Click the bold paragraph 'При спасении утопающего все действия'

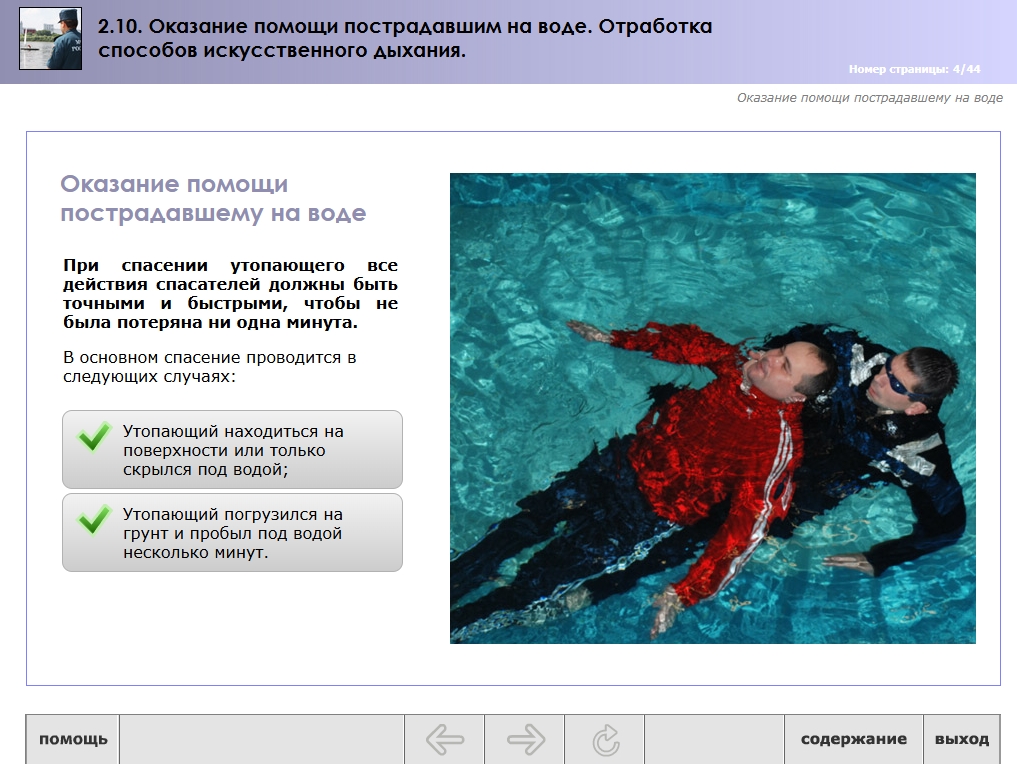point(230,294)
